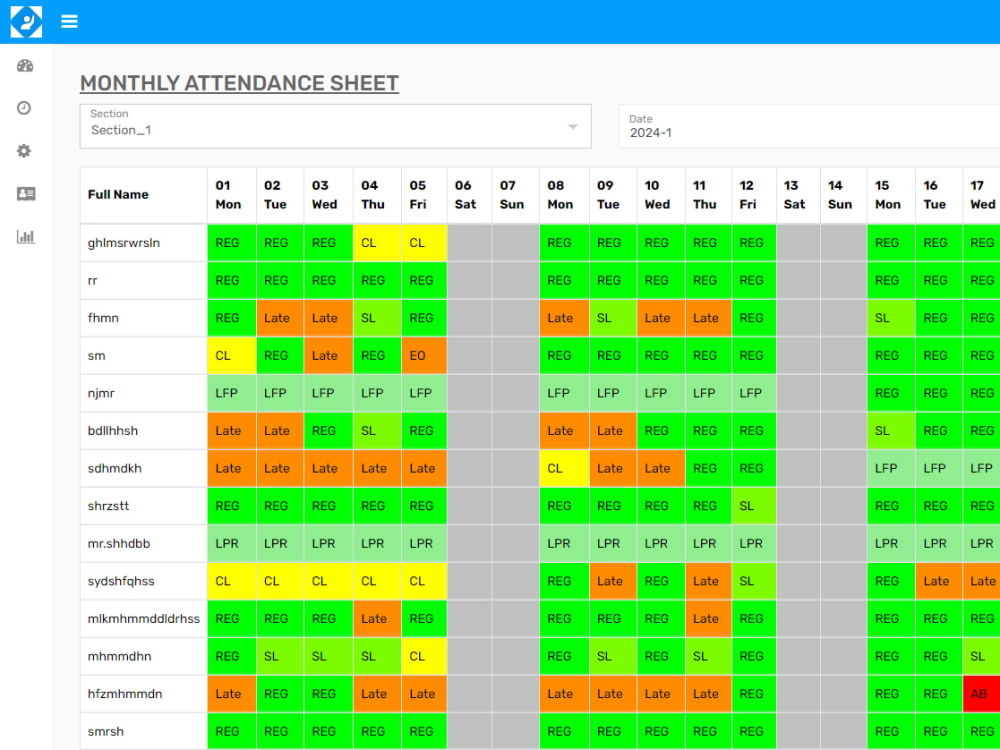
Task: Click the red AB cell for hfzmhmmdn
Action: pos(982,694)
